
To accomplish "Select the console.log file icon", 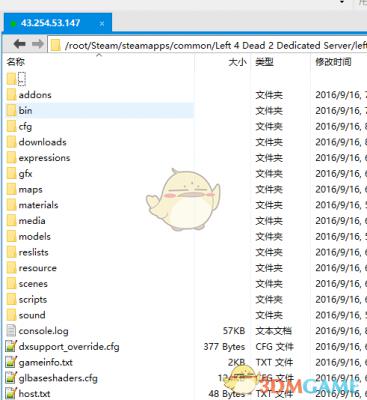I will [x=11, y=331].
